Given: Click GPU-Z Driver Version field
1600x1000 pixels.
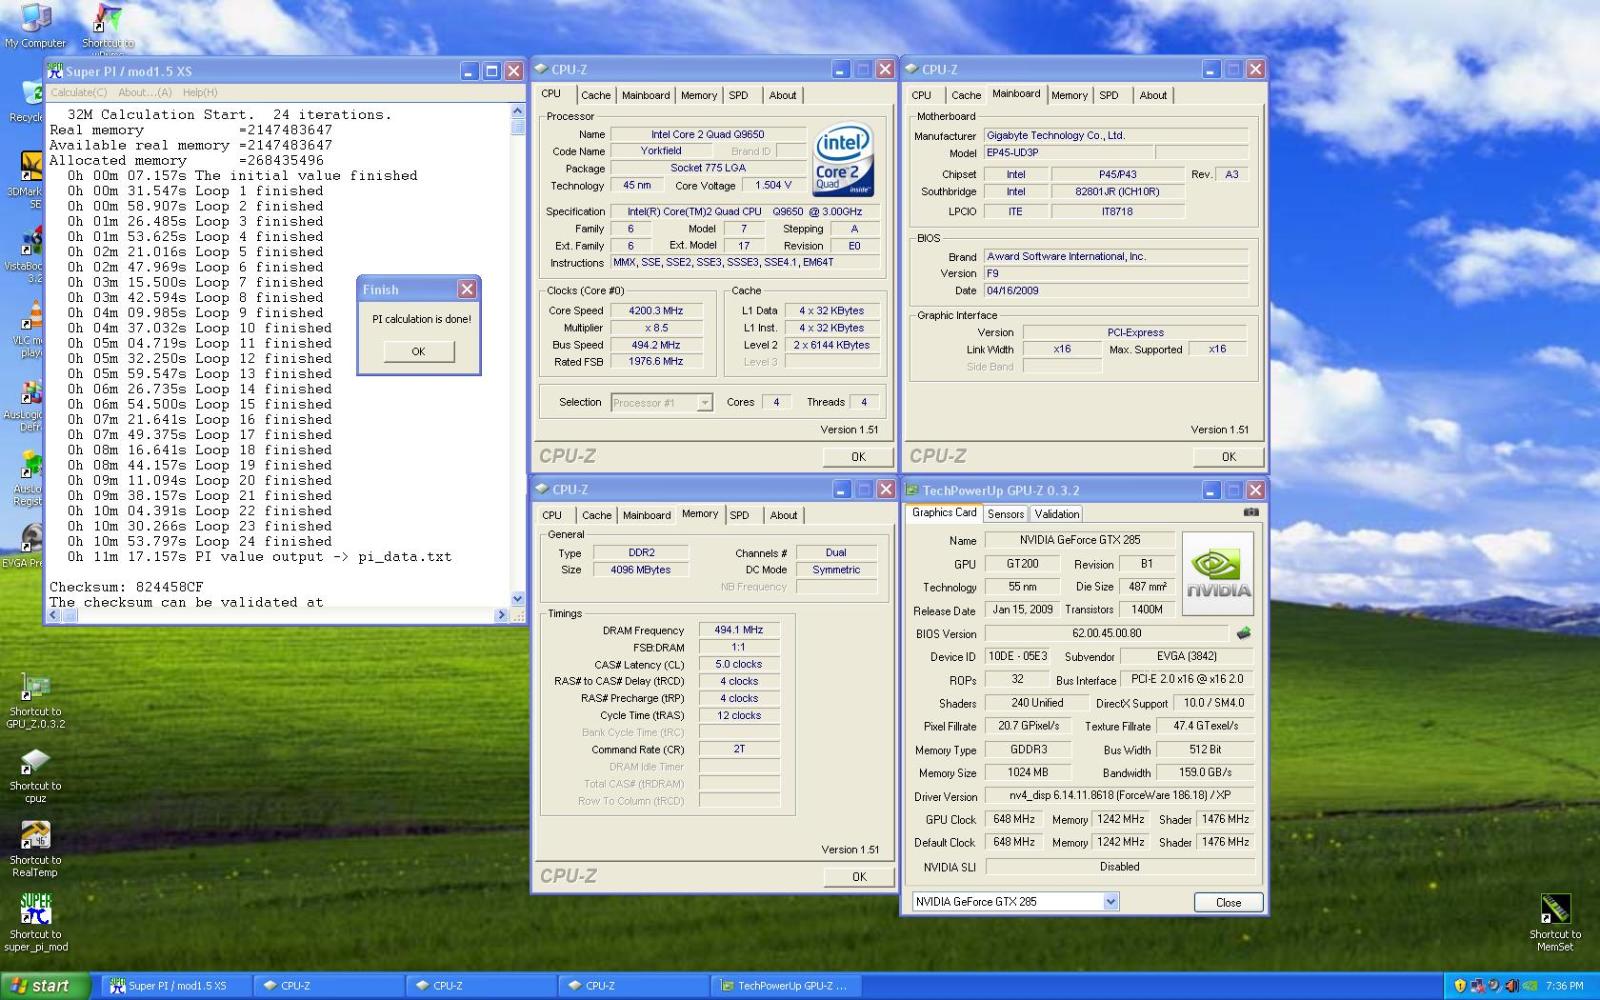Looking at the screenshot, I should tap(1120, 796).
